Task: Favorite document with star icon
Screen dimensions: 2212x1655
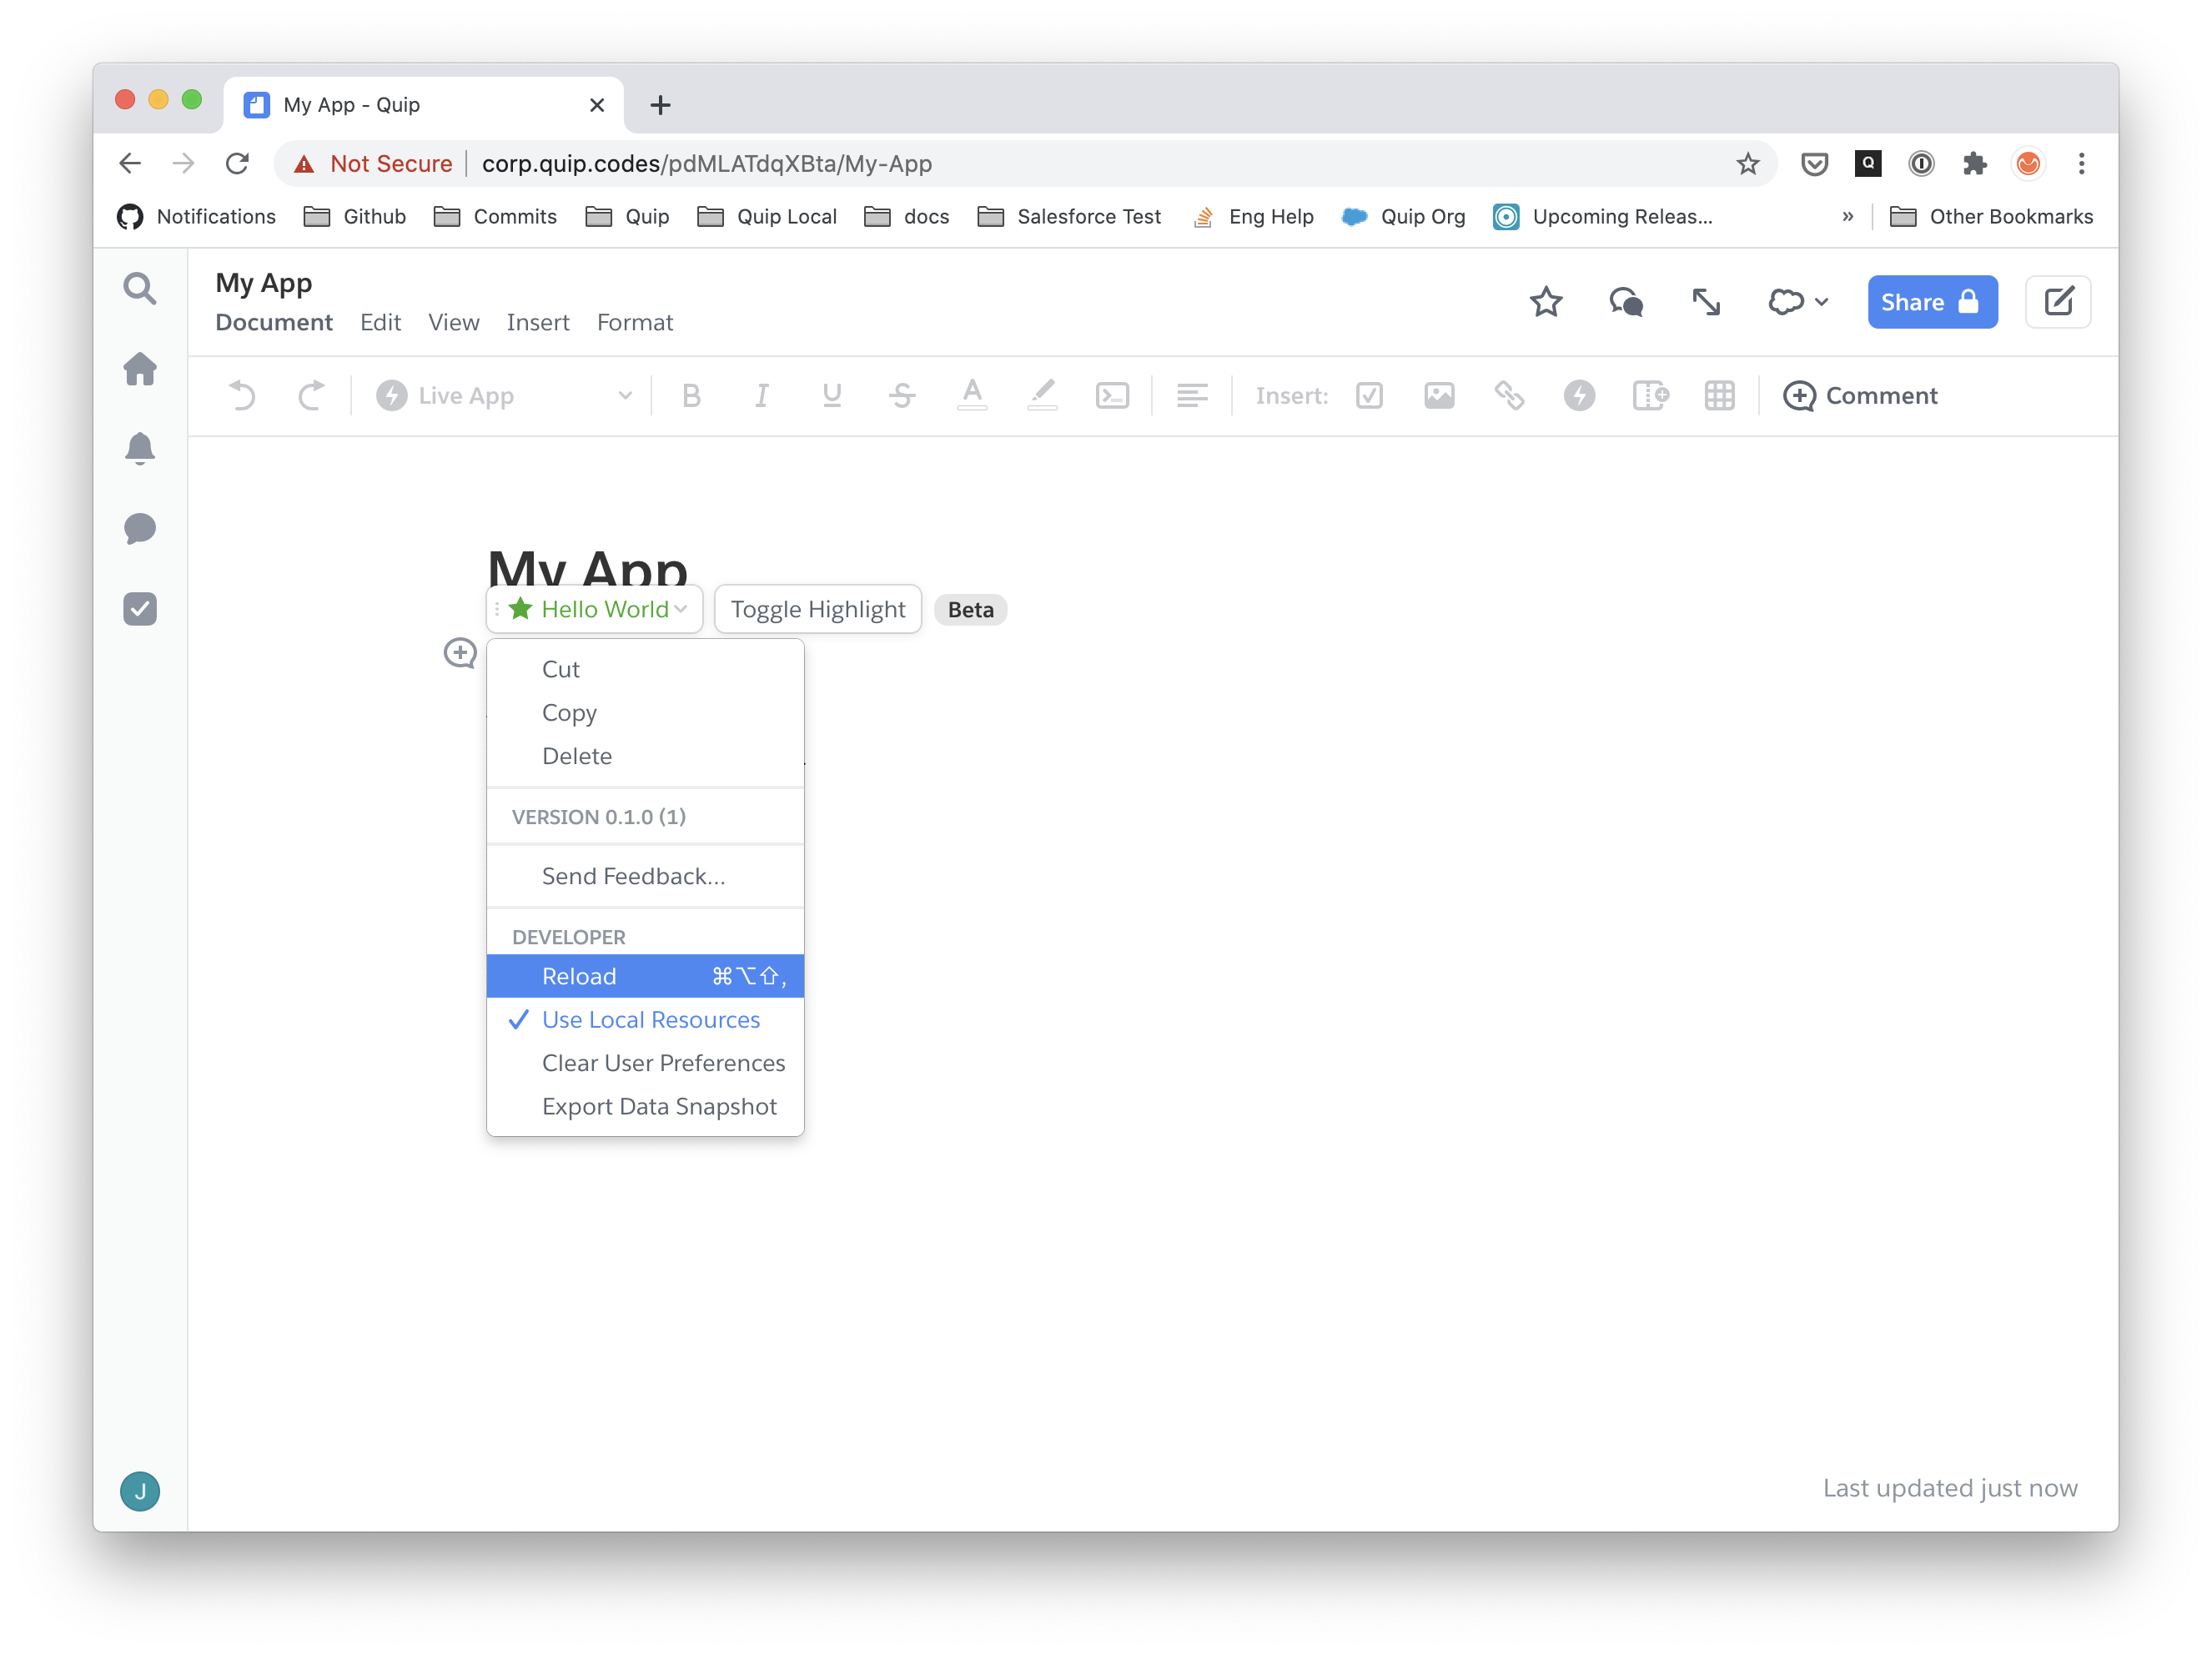Action: tap(1546, 302)
